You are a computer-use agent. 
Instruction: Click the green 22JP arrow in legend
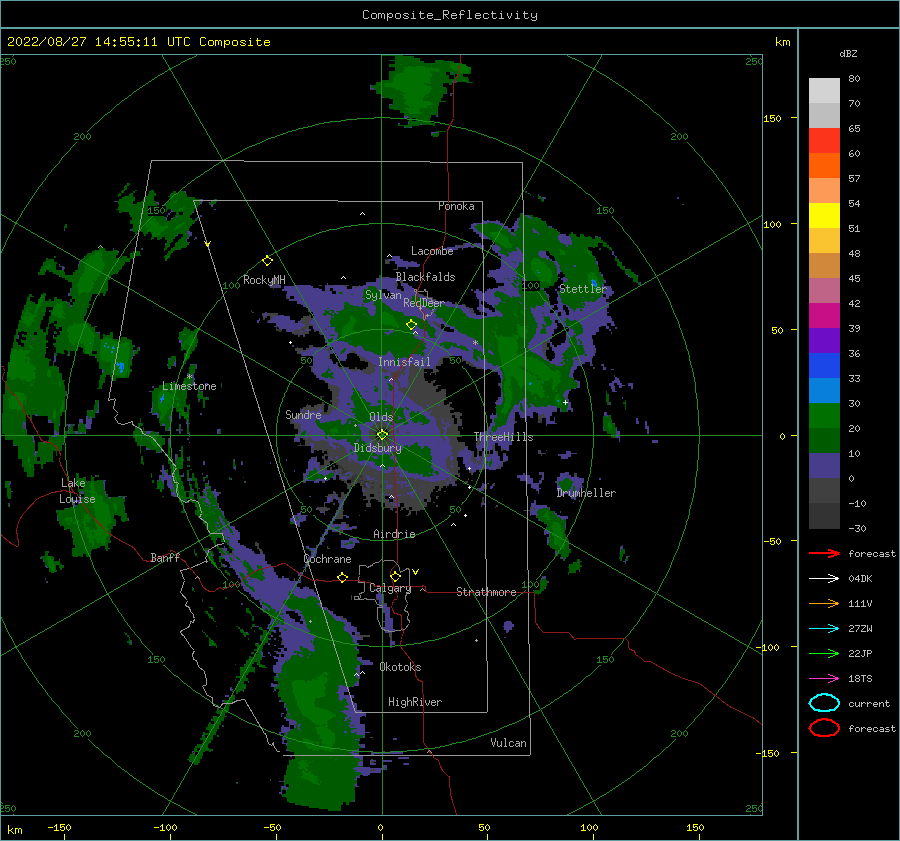[x=824, y=653]
